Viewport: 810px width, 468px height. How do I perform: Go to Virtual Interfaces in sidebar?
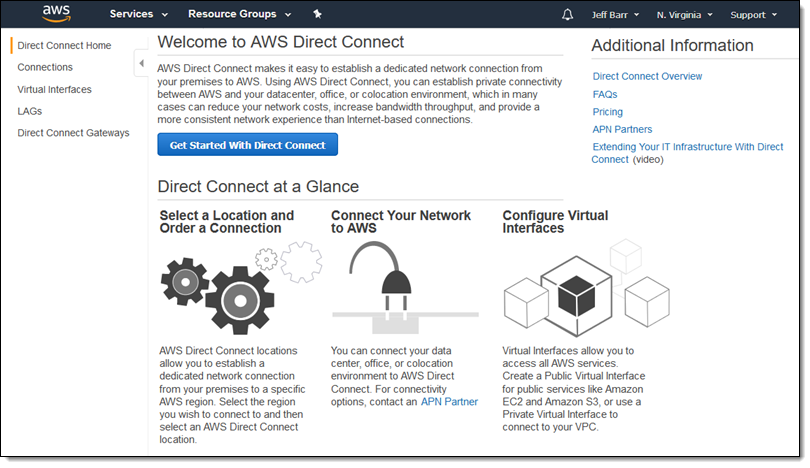click(54, 89)
